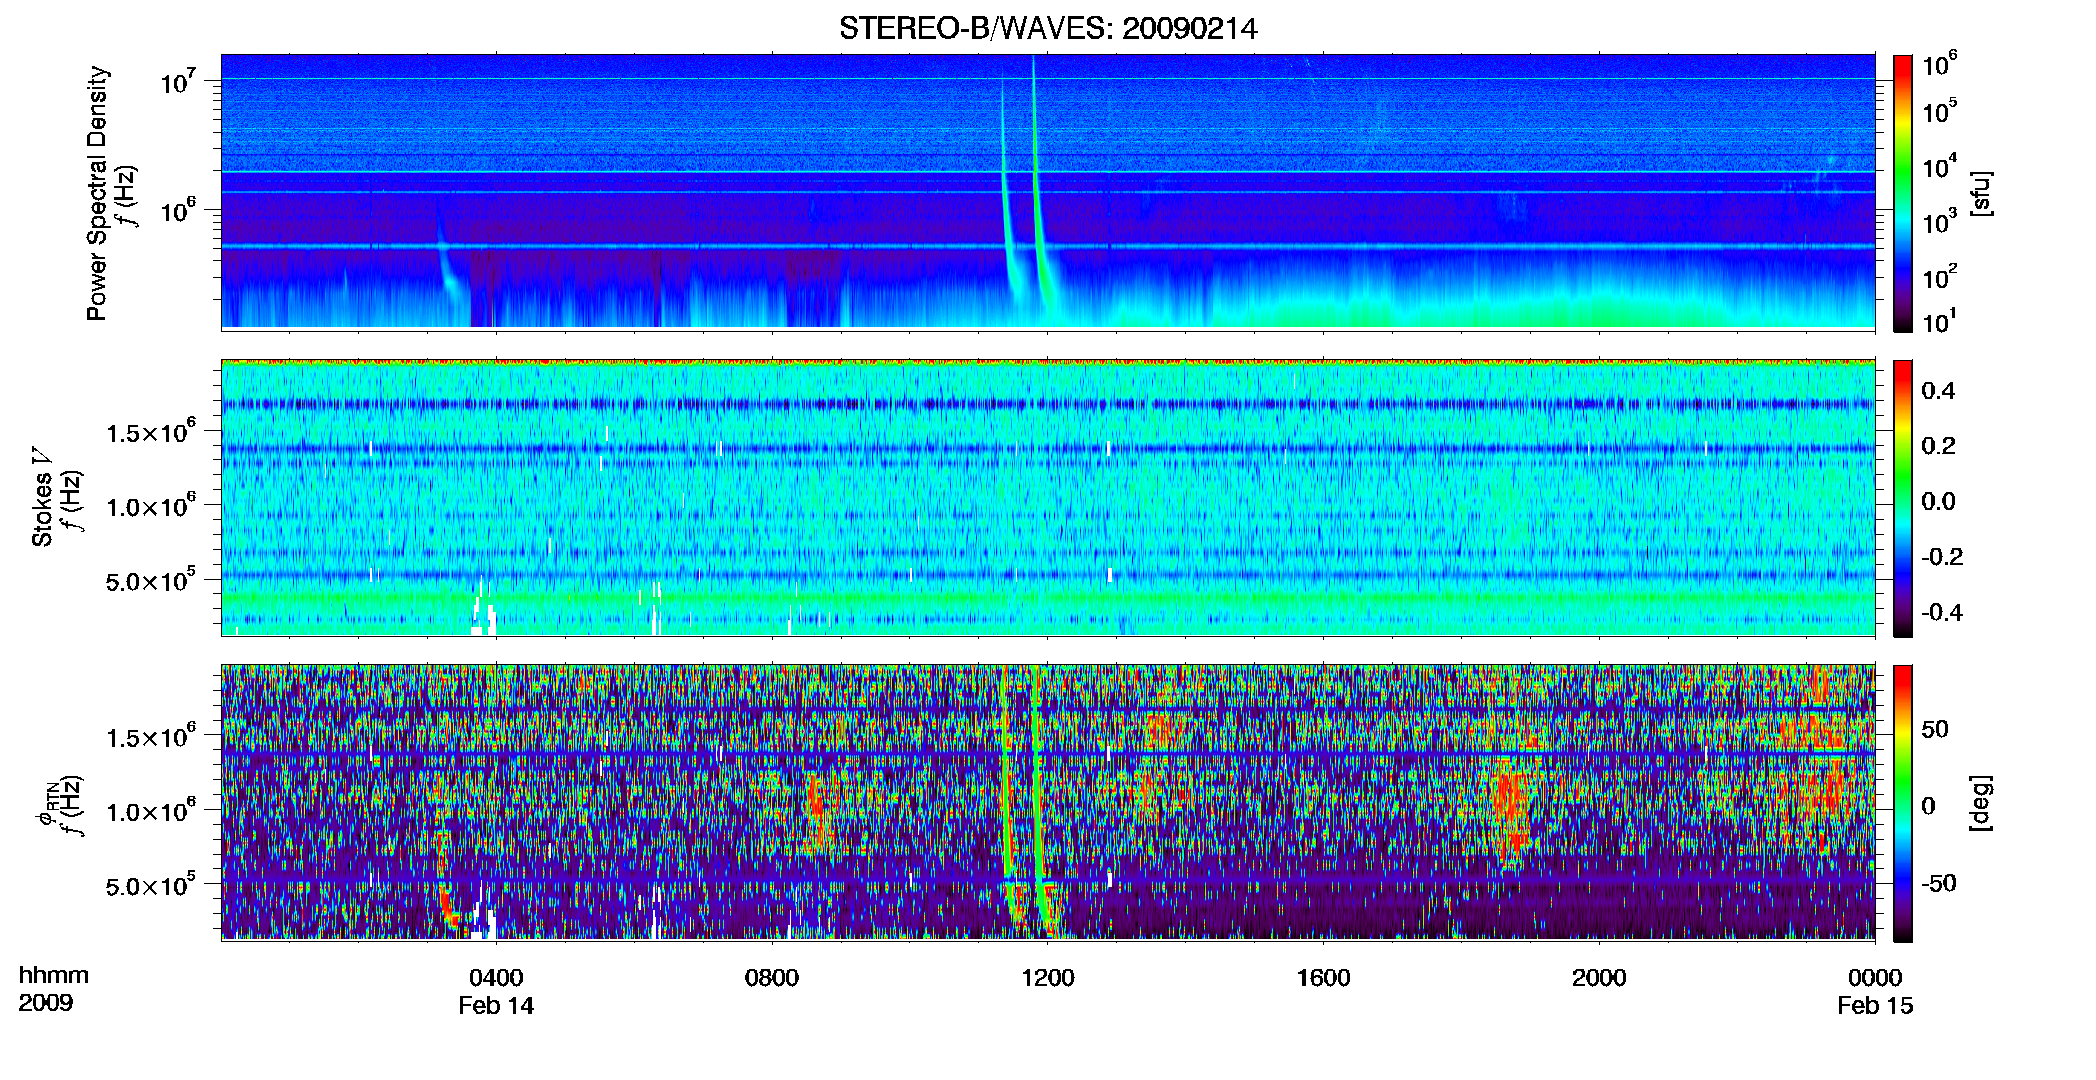Click the hhmm axis units label
This screenshot has height=1080, width=2096.
click(x=53, y=976)
